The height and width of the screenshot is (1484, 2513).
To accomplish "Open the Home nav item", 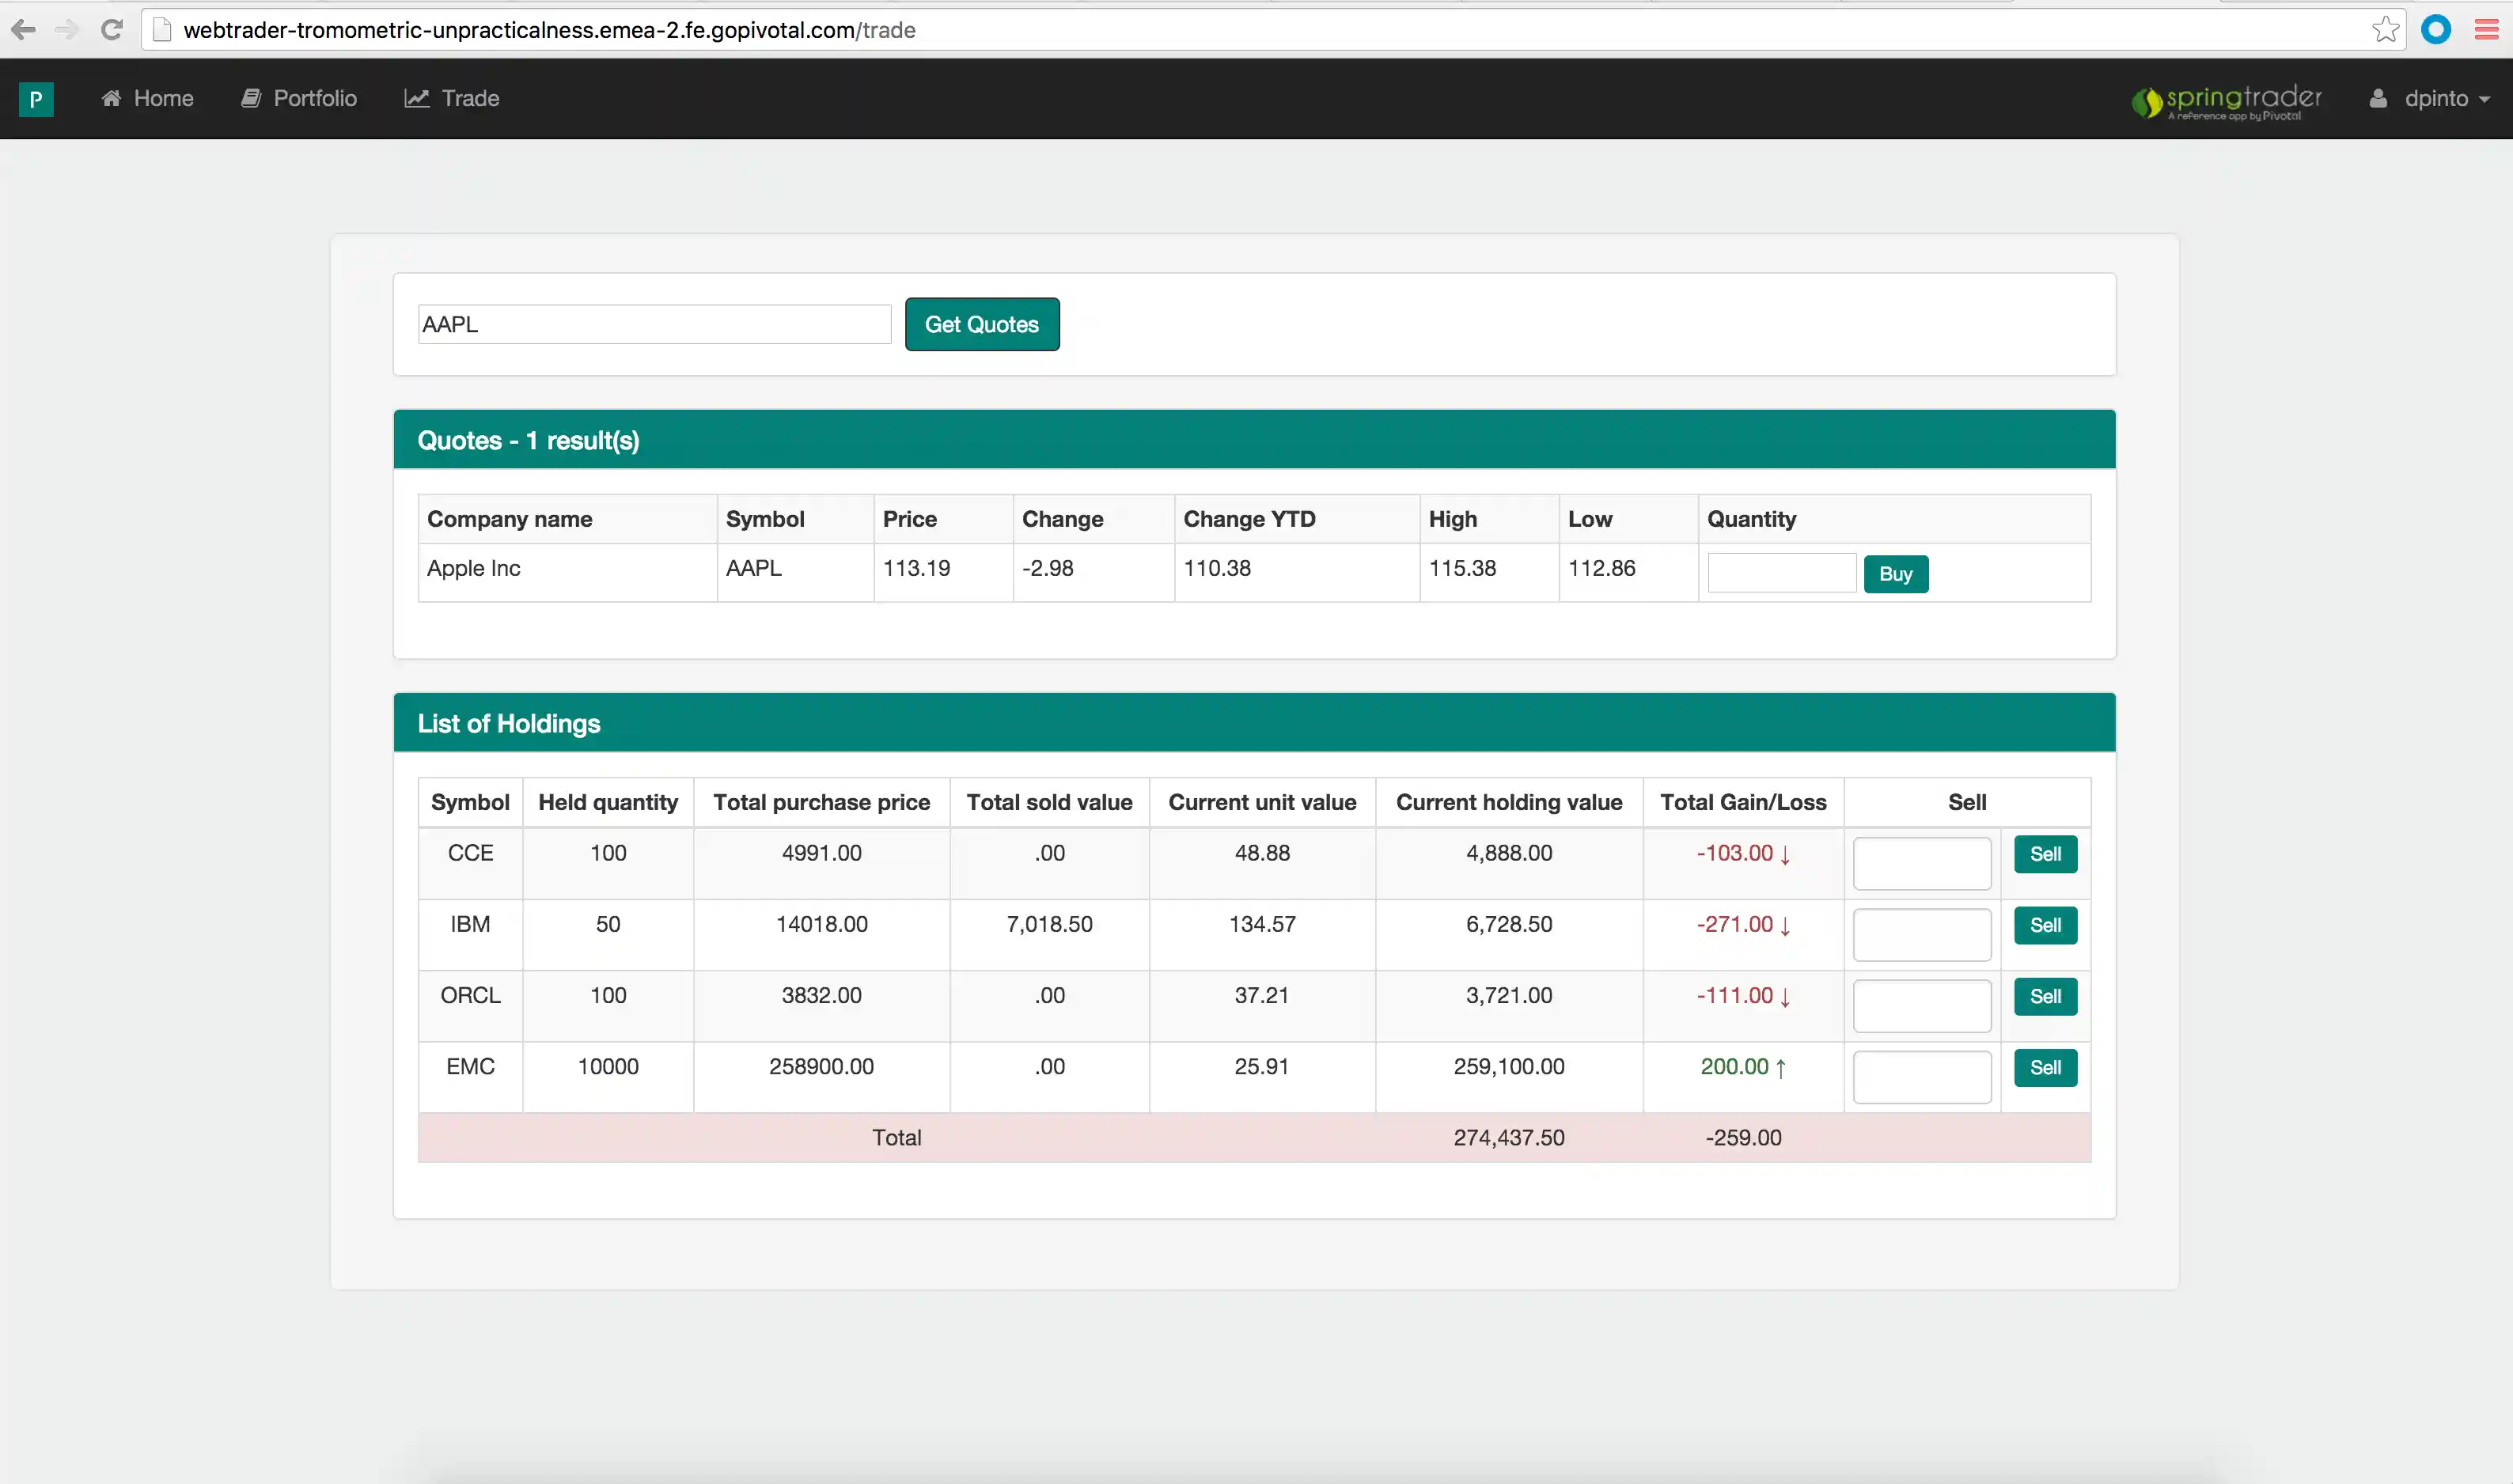I will tap(148, 99).
